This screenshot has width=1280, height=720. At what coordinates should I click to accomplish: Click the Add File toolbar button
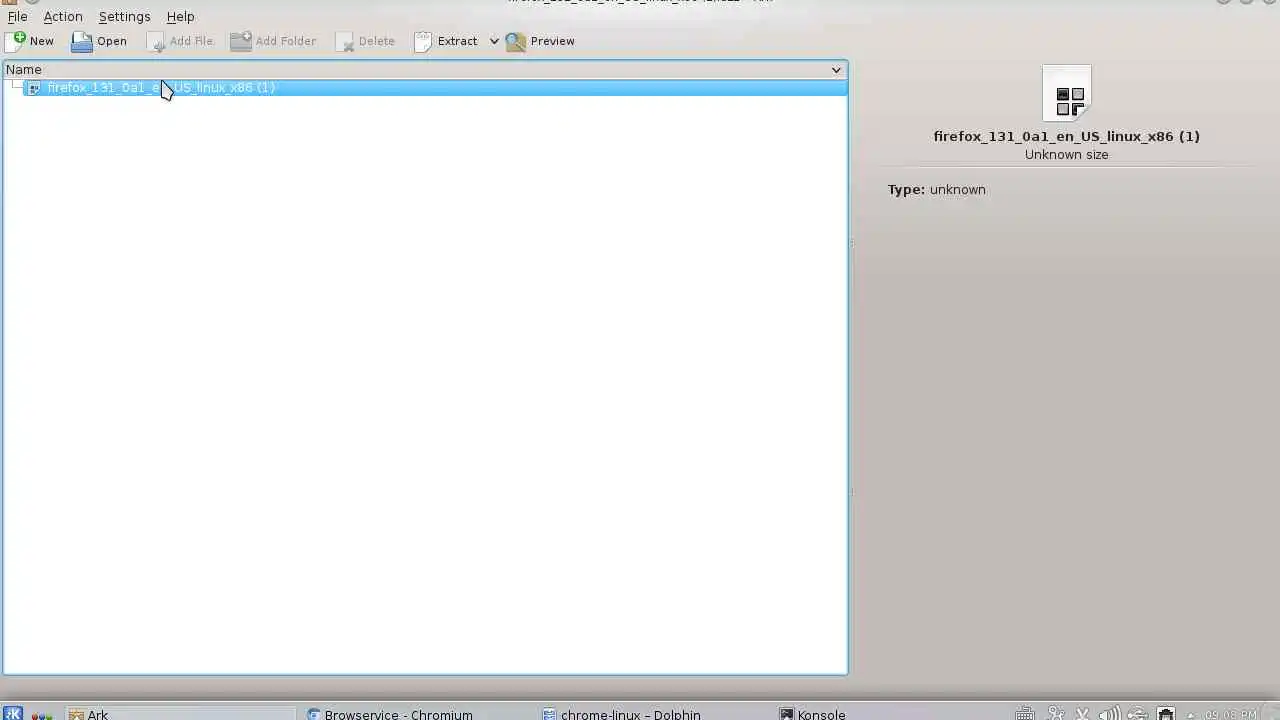tap(180, 41)
